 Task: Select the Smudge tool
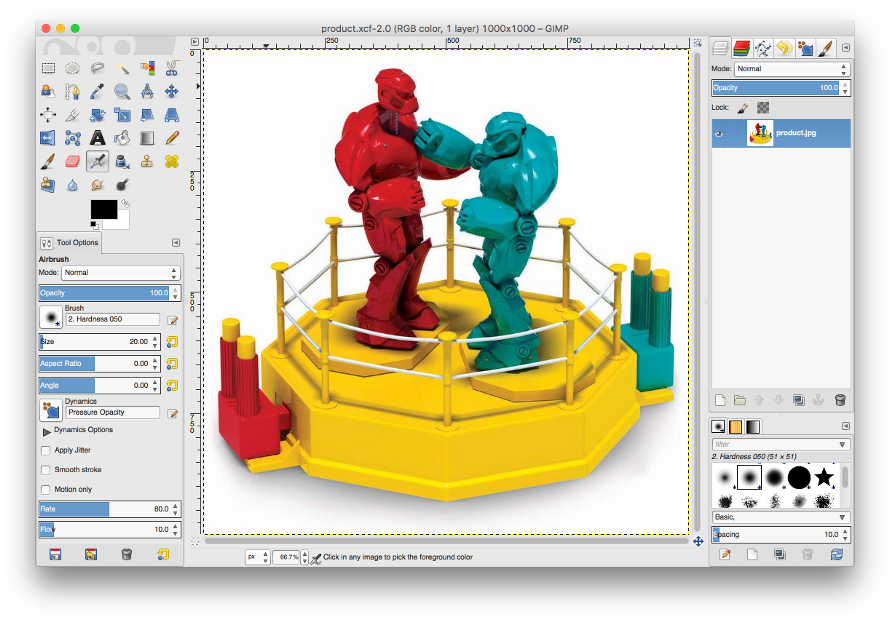(95, 184)
